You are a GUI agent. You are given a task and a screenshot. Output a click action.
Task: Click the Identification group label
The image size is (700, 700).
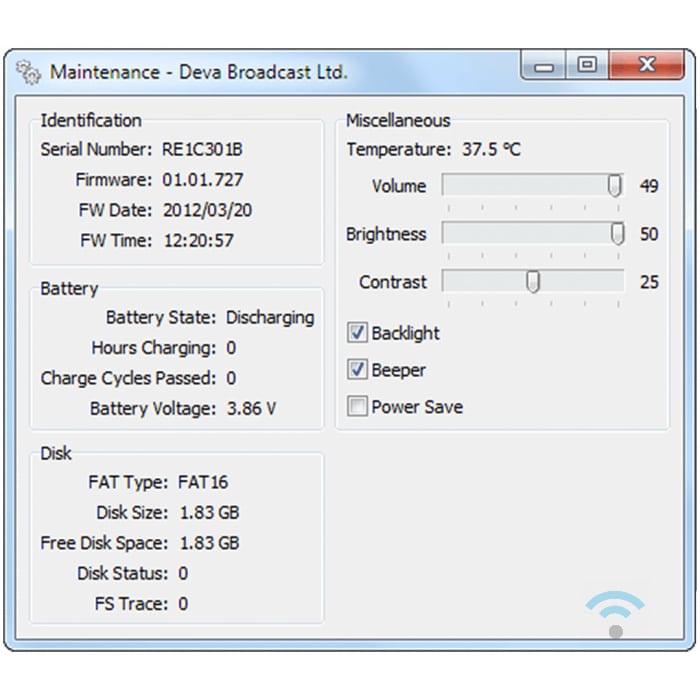point(91,121)
